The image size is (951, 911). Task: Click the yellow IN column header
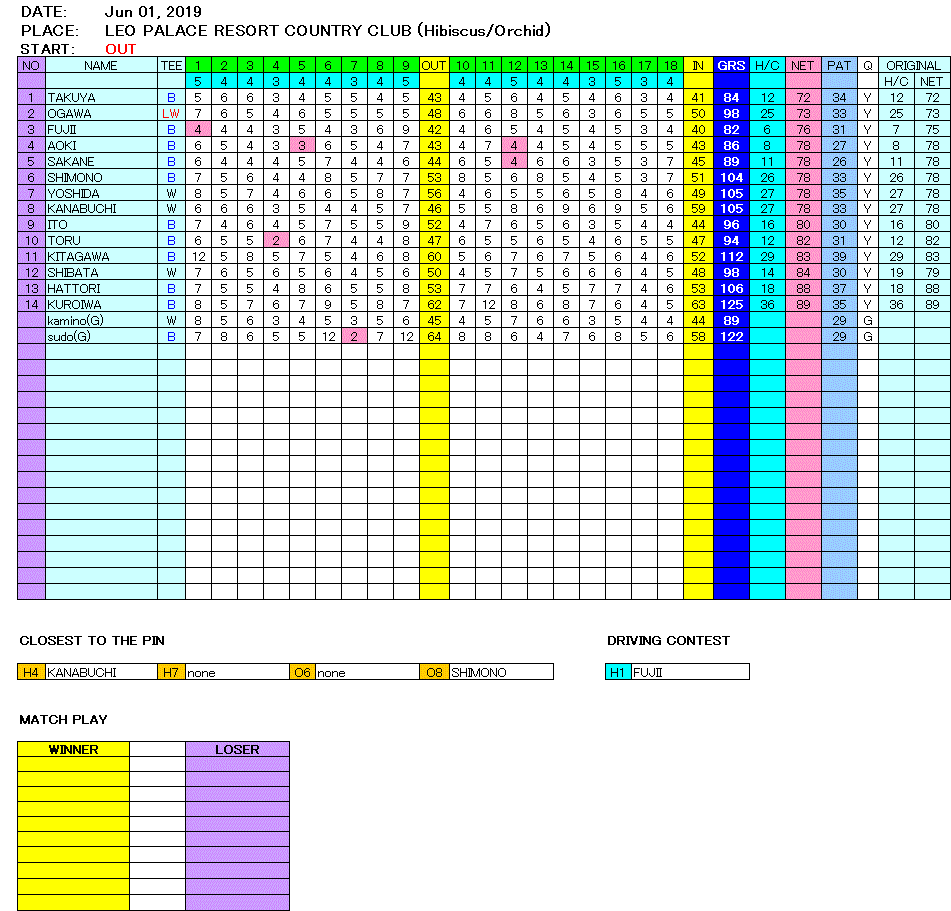pyautogui.click(x=697, y=65)
